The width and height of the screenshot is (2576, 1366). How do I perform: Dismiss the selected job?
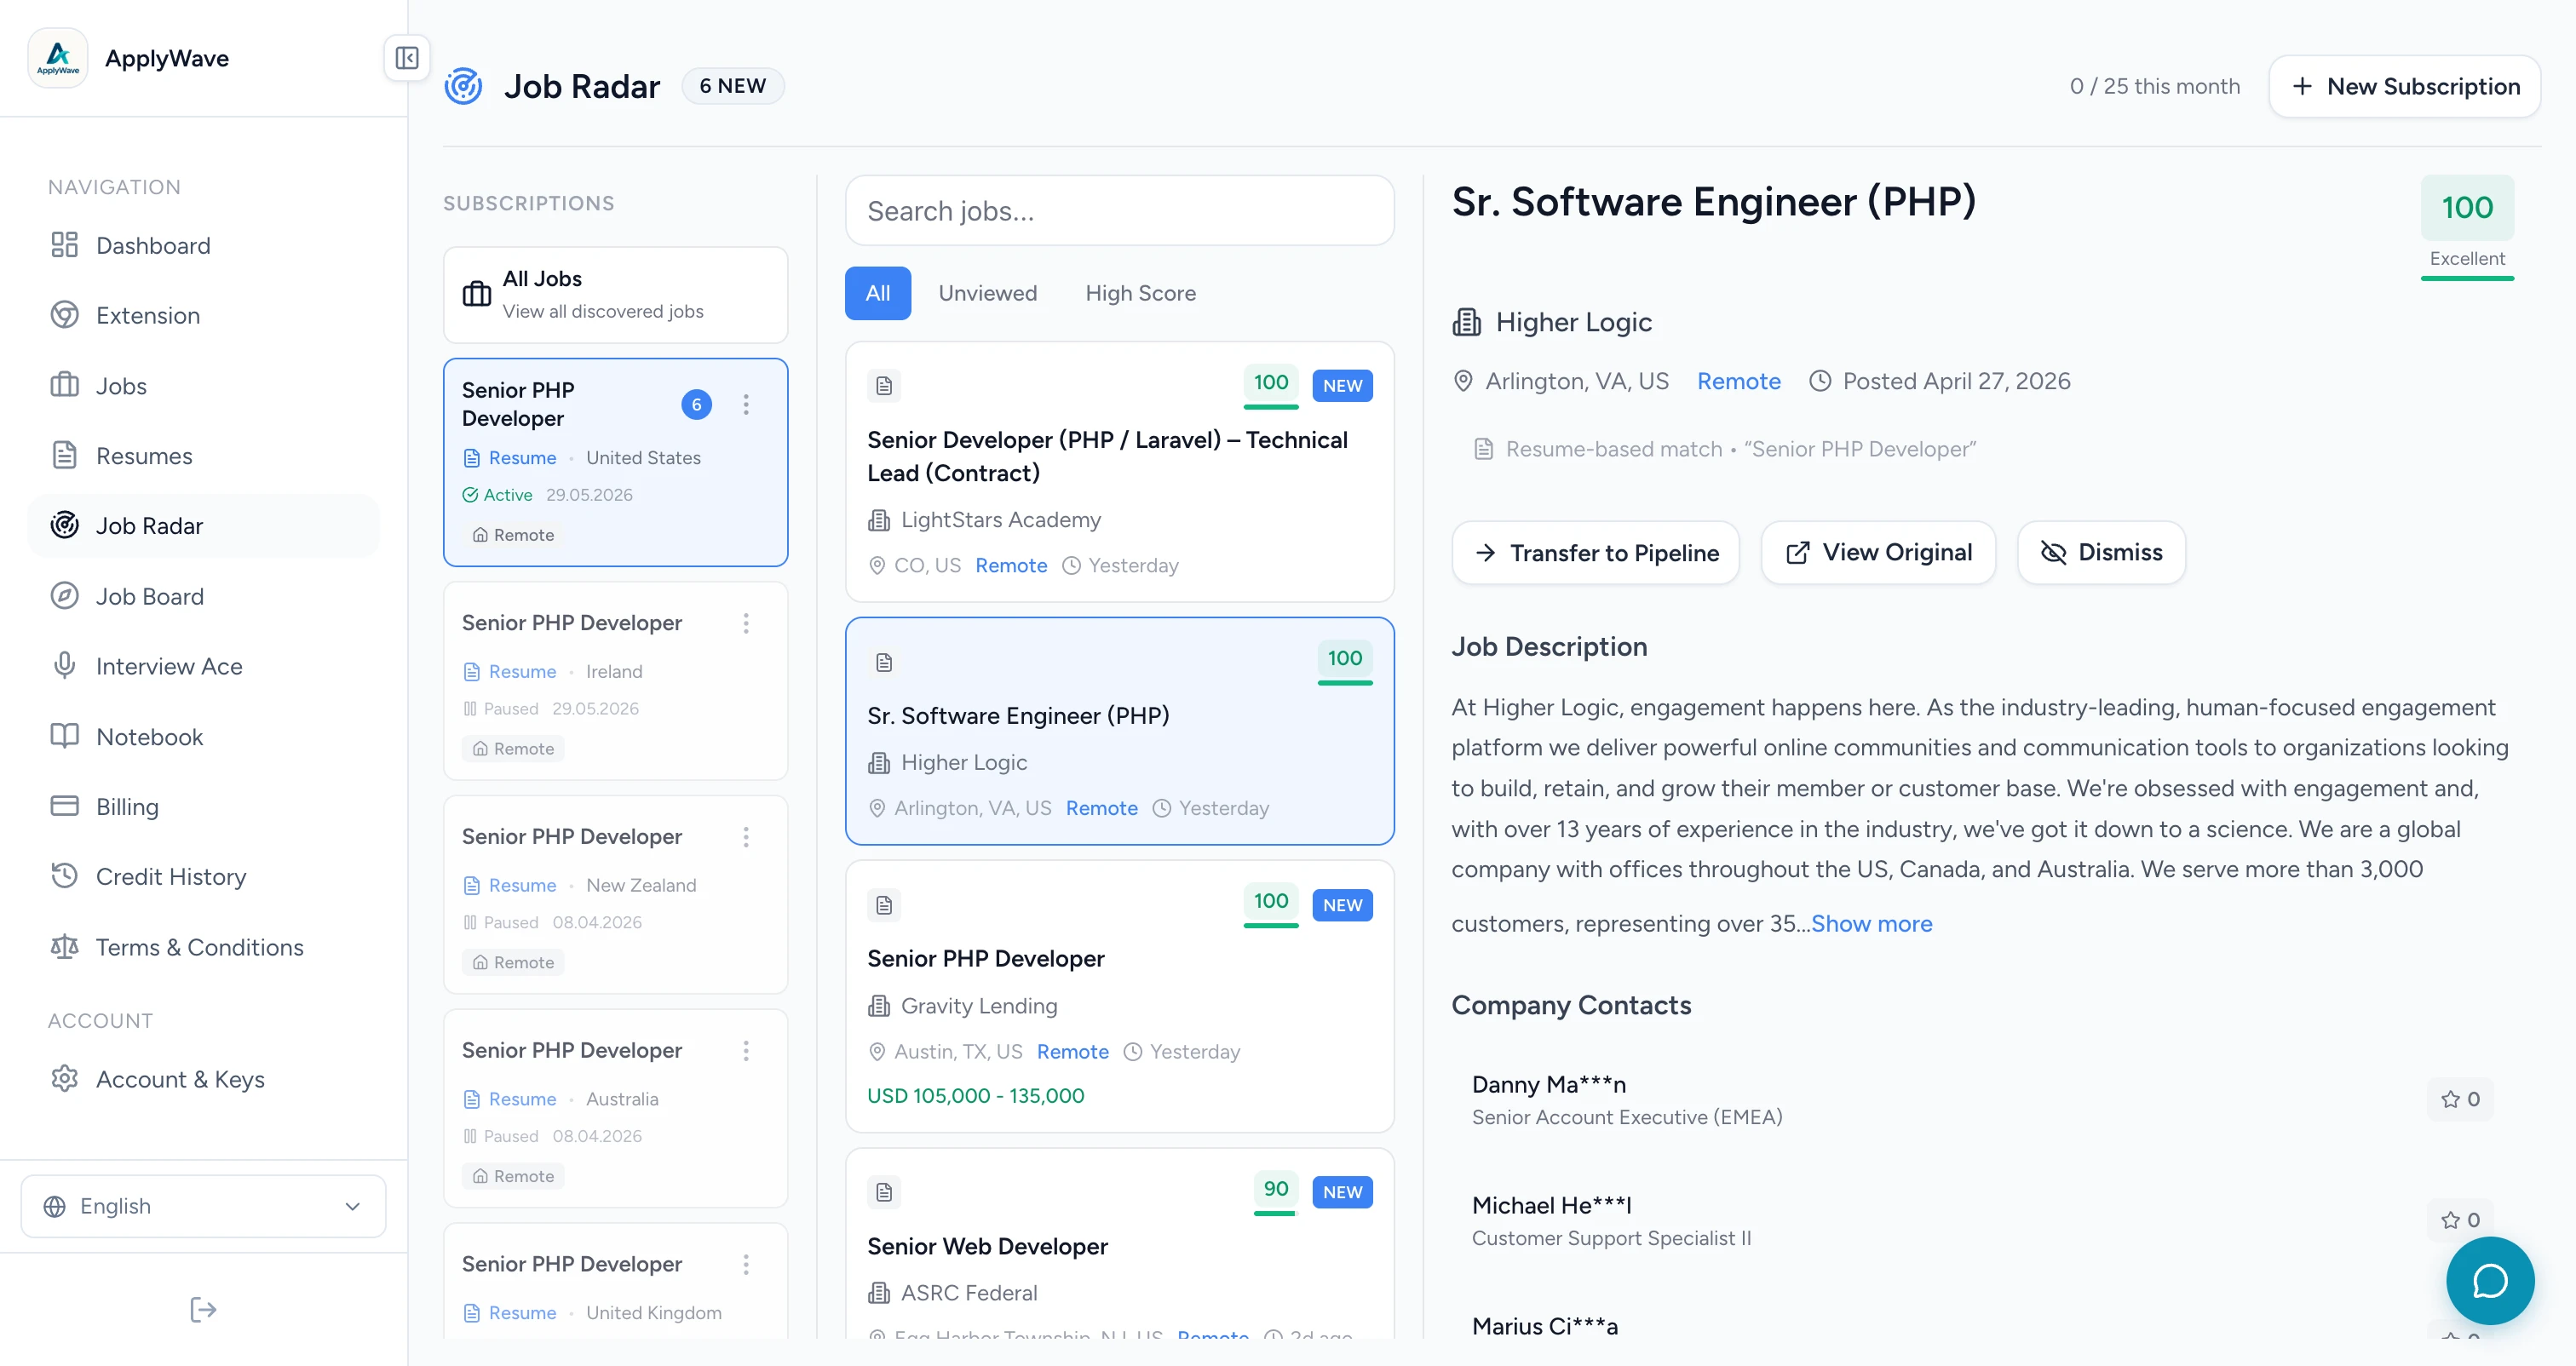(x=2101, y=552)
